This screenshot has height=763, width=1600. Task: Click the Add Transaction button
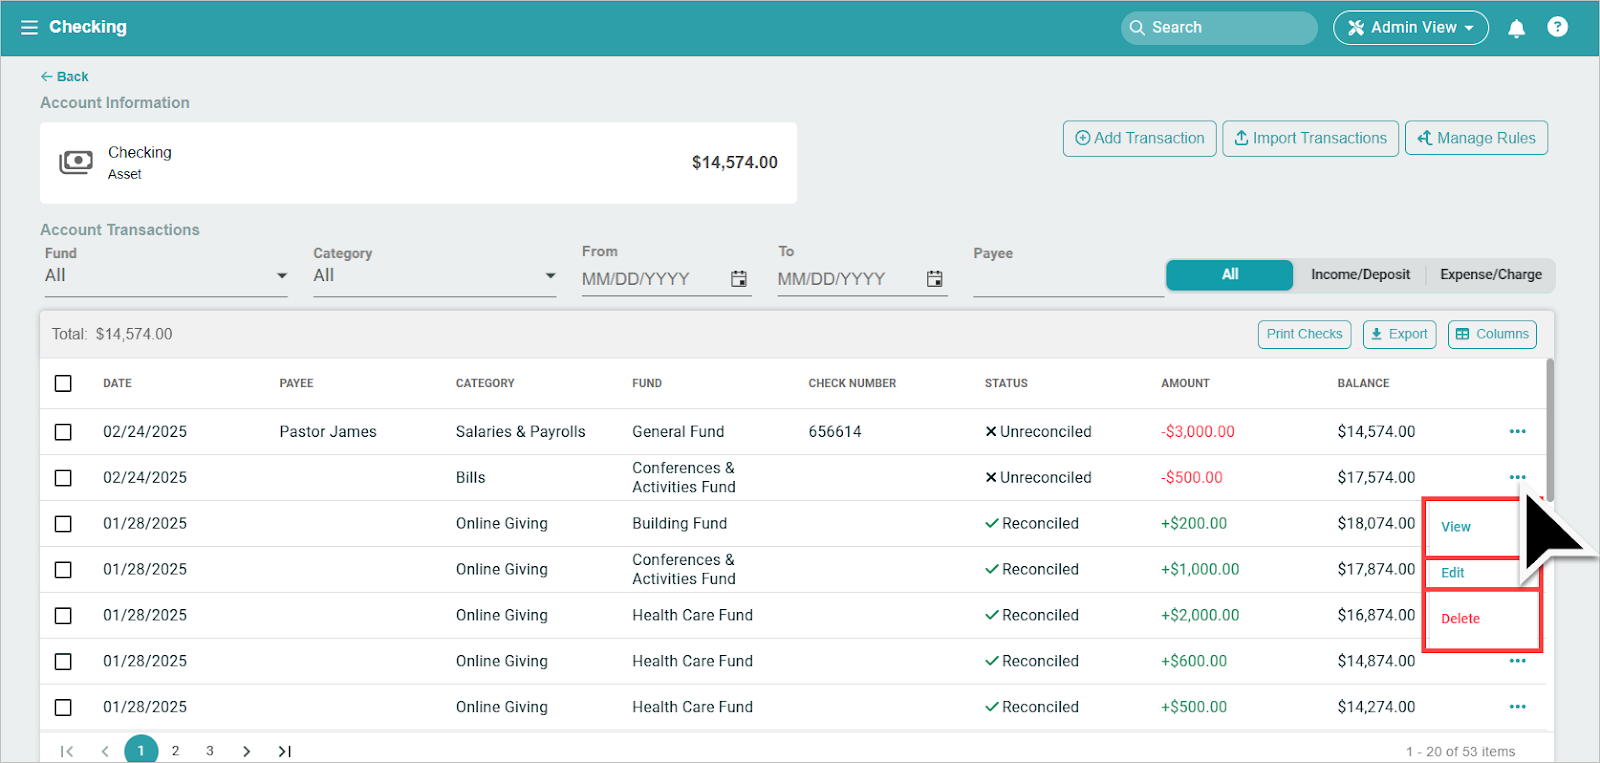pyautogui.click(x=1139, y=138)
